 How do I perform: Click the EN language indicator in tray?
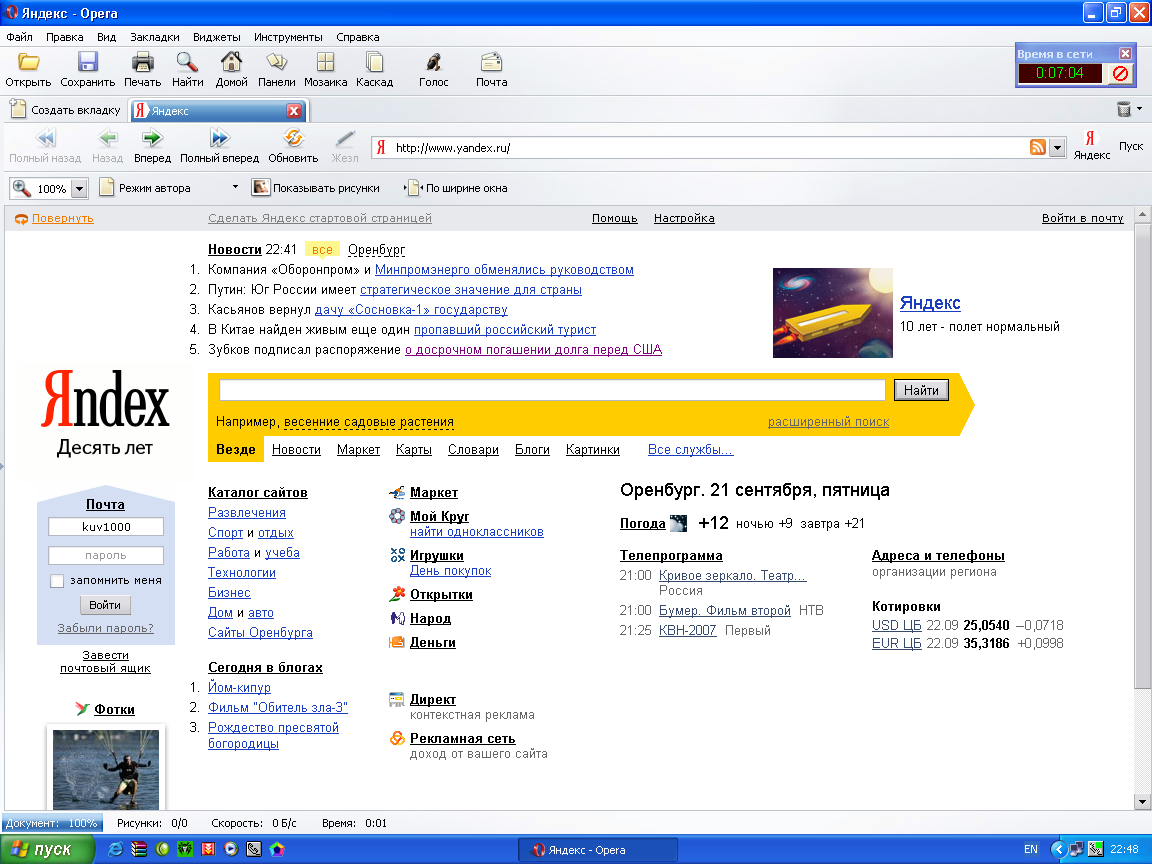point(1031,849)
